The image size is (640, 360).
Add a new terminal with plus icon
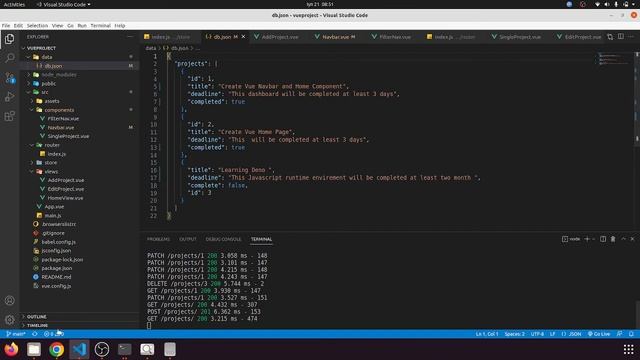click(x=587, y=239)
